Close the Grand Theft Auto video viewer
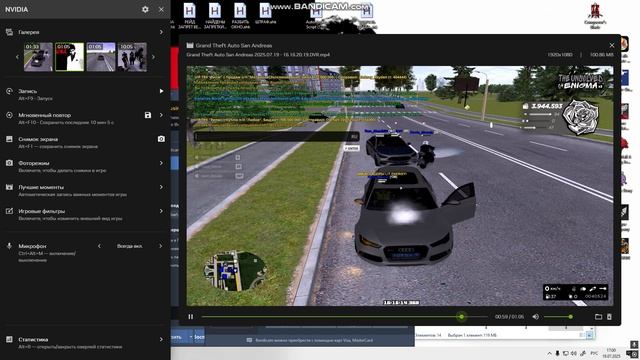The height and width of the screenshot is (360, 640). pyautogui.click(x=611, y=45)
